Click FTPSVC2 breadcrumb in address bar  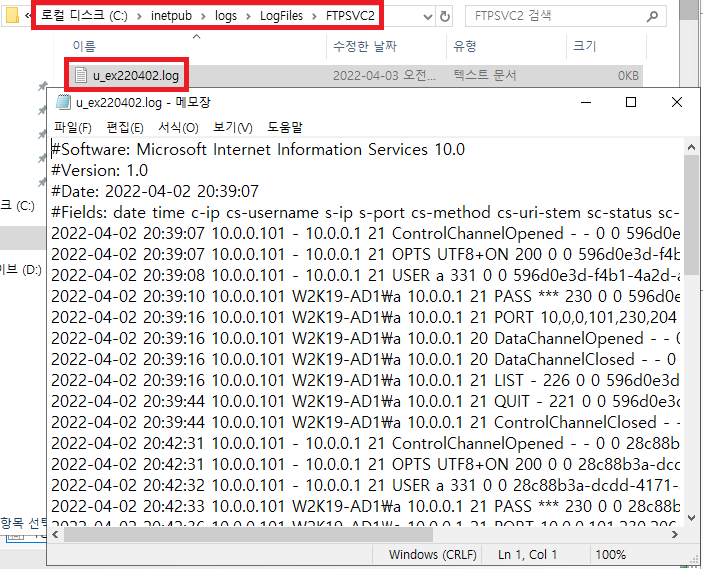[x=350, y=16]
